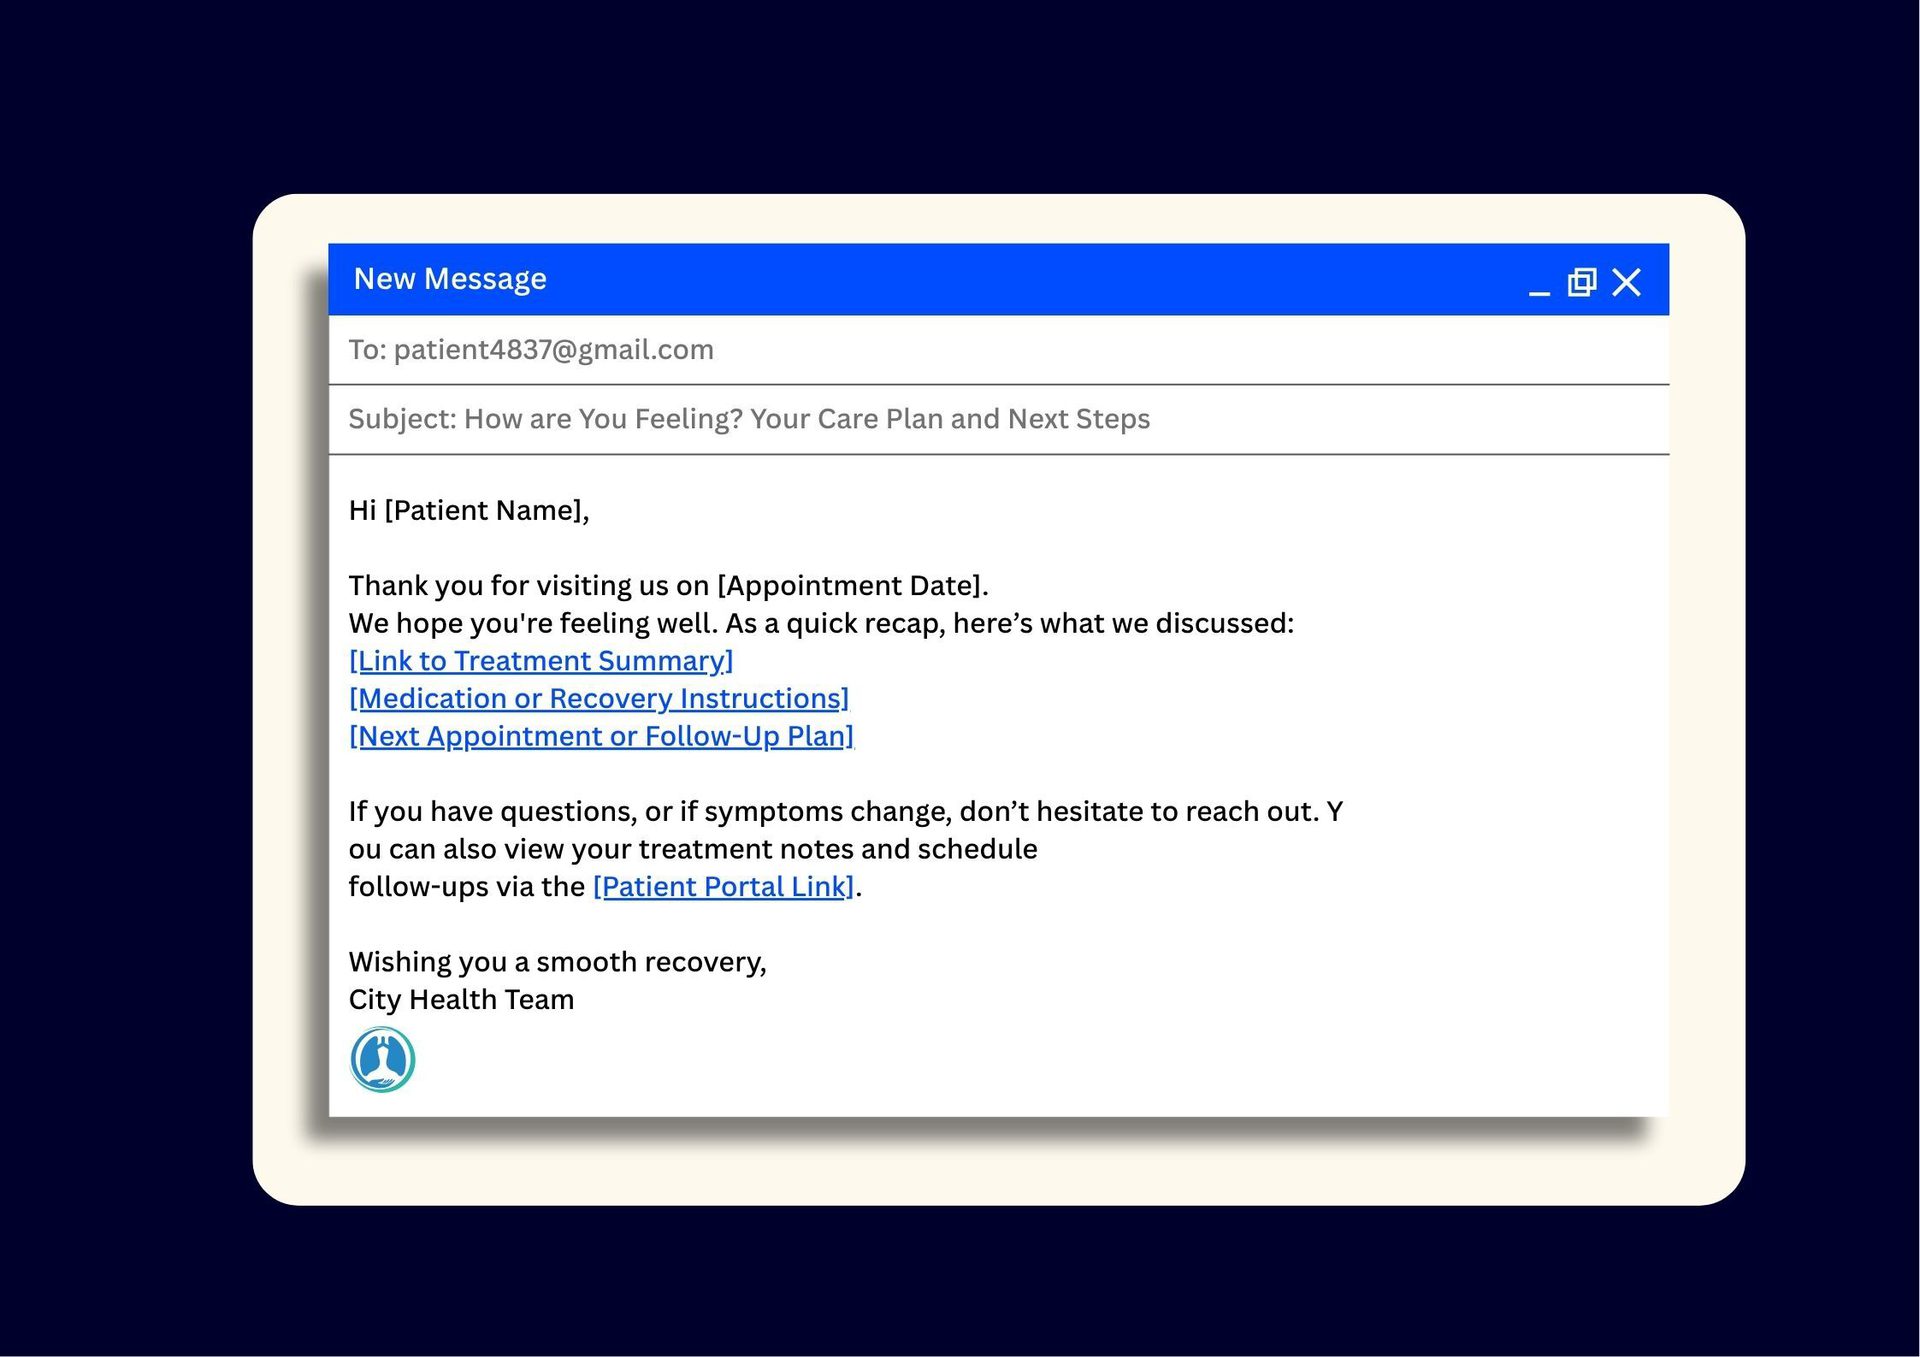Click the City Health Team signature
The height and width of the screenshot is (1357, 1920).
461,1000
